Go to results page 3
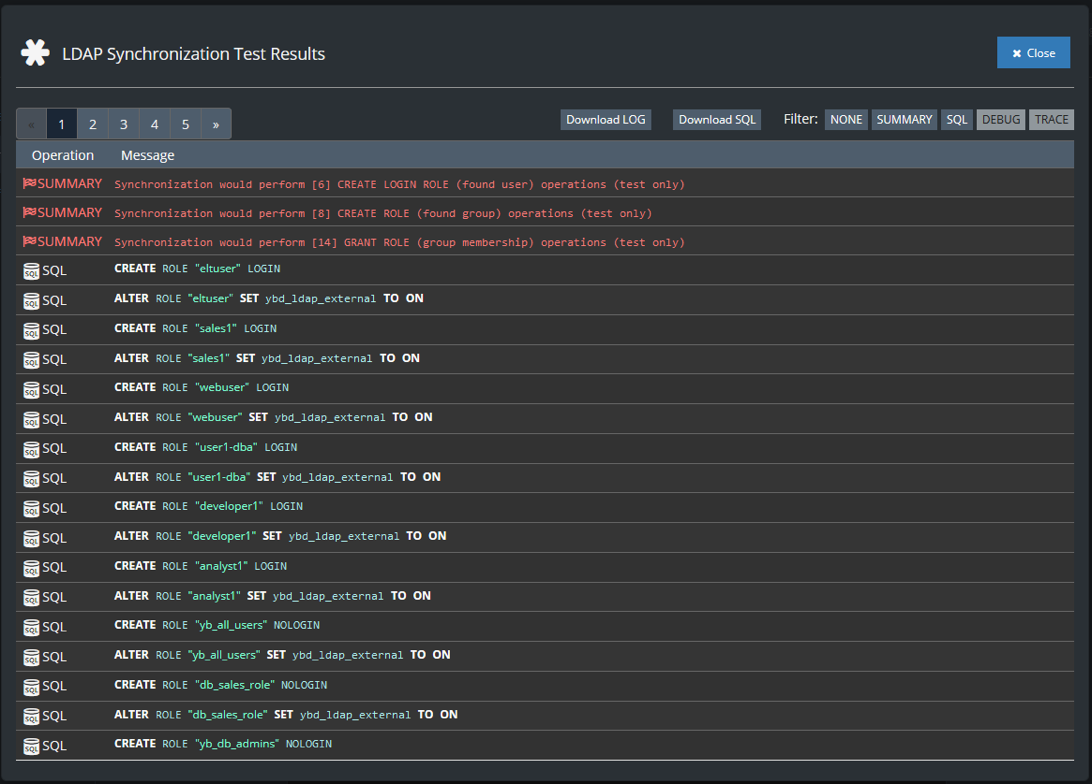This screenshot has width=1092, height=784. click(x=124, y=124)
